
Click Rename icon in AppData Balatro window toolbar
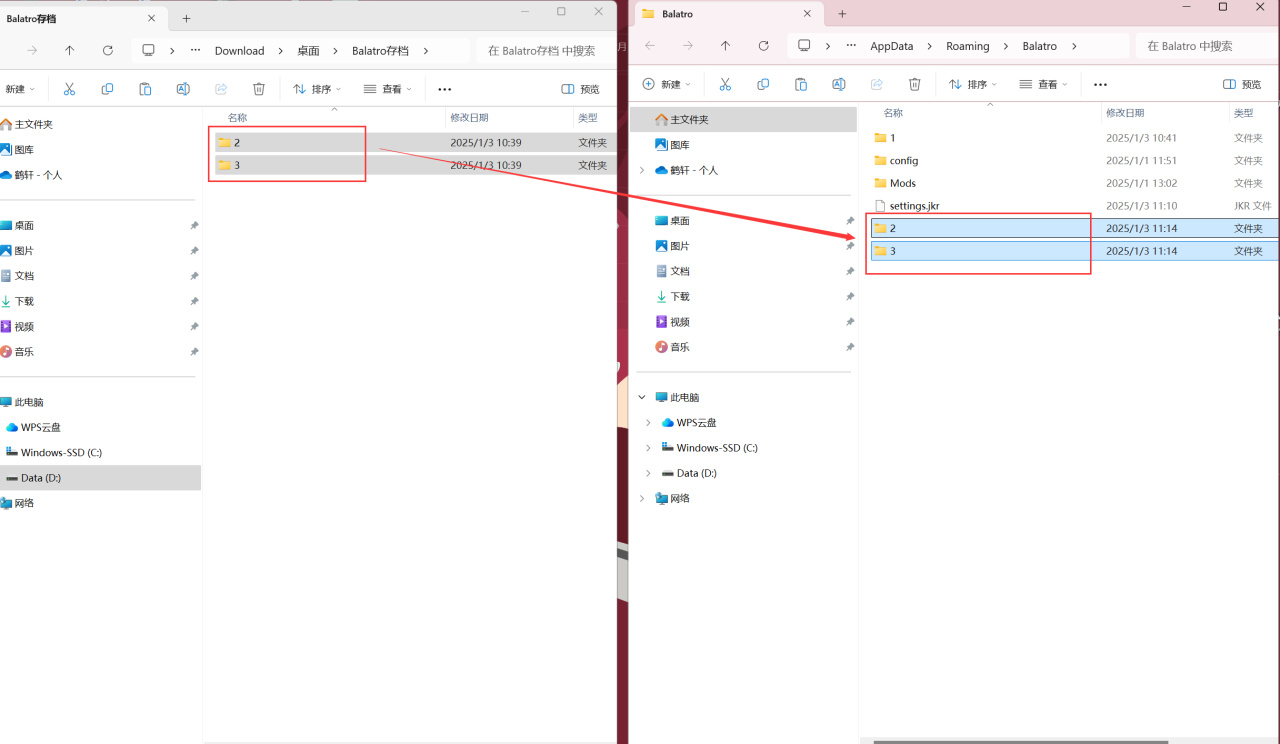(839, 84)
